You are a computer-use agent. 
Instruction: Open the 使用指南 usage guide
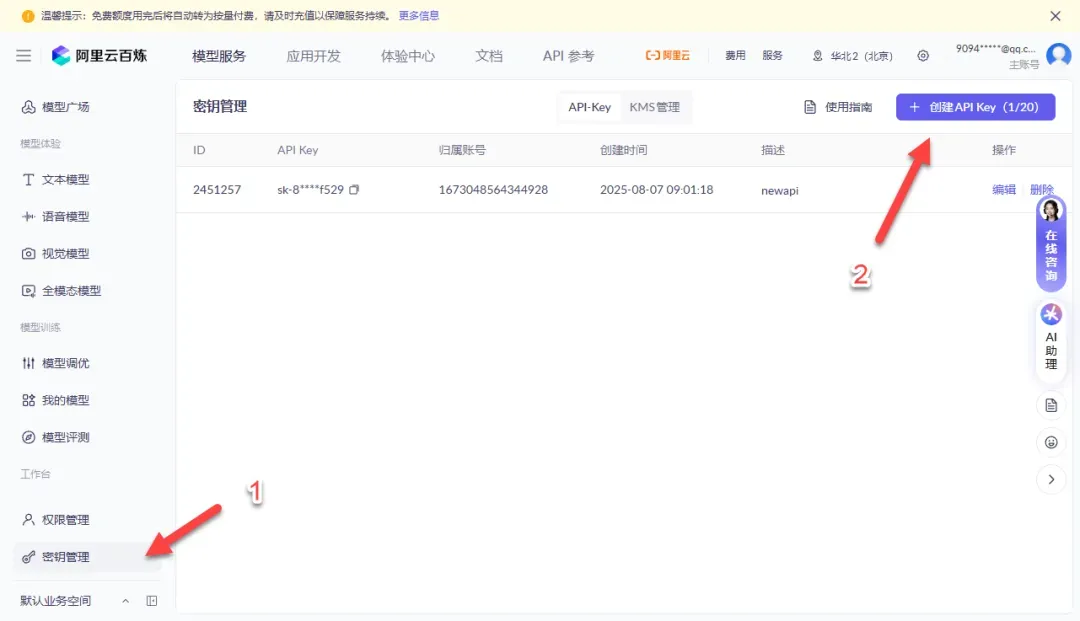coord(838,107)
